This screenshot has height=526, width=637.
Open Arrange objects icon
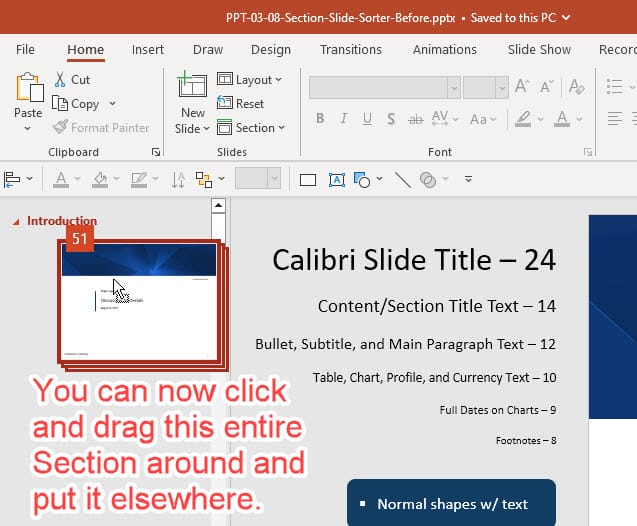[x=204, y=179]
